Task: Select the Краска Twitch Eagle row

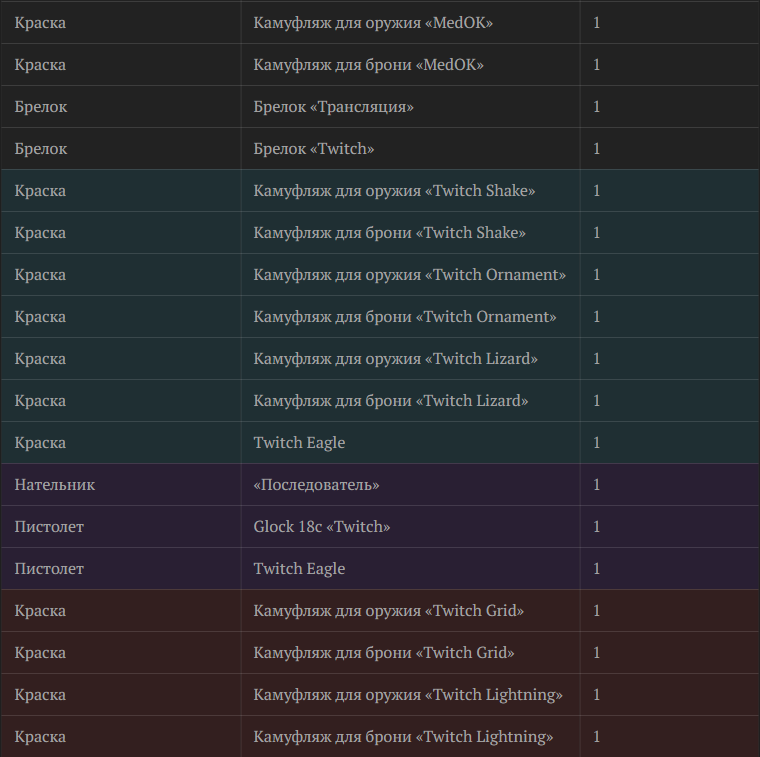Action: pyautogui.click(x=380, y=442)
